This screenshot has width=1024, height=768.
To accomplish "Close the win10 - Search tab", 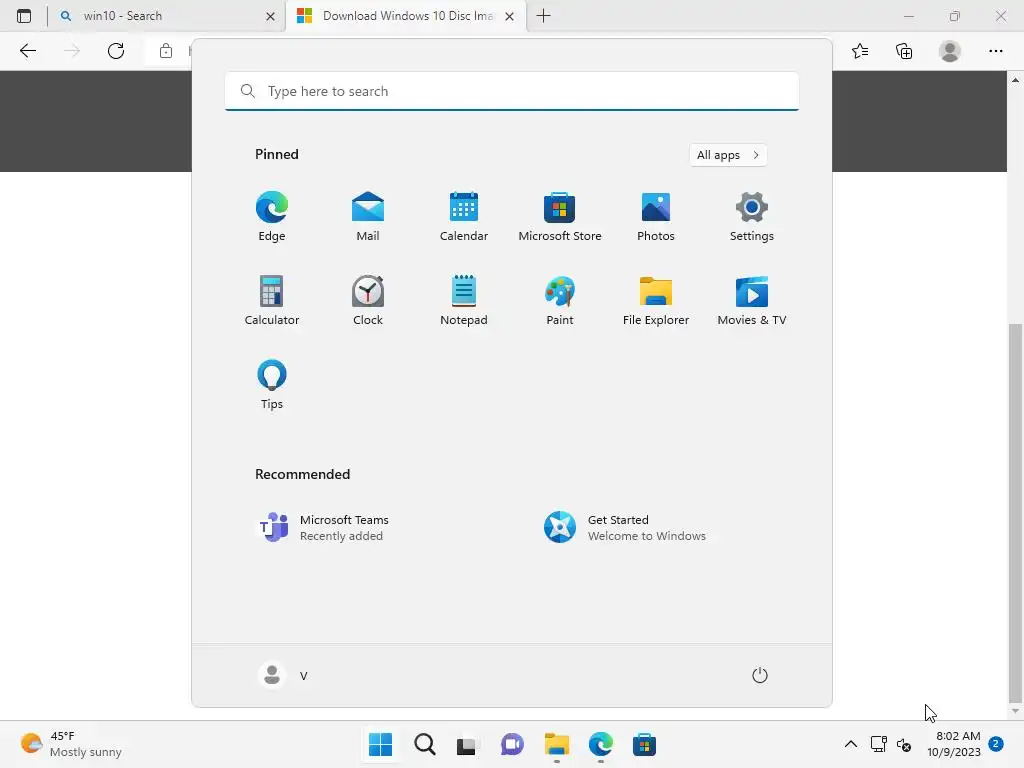I will (270, 16).
